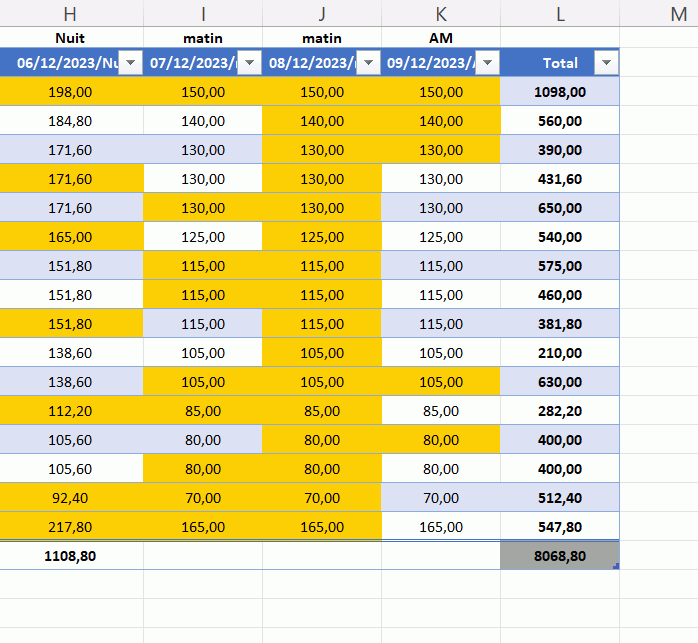This screenshot has height=643, width=698.
Task: Select column H header
Action: pos(70,13)
